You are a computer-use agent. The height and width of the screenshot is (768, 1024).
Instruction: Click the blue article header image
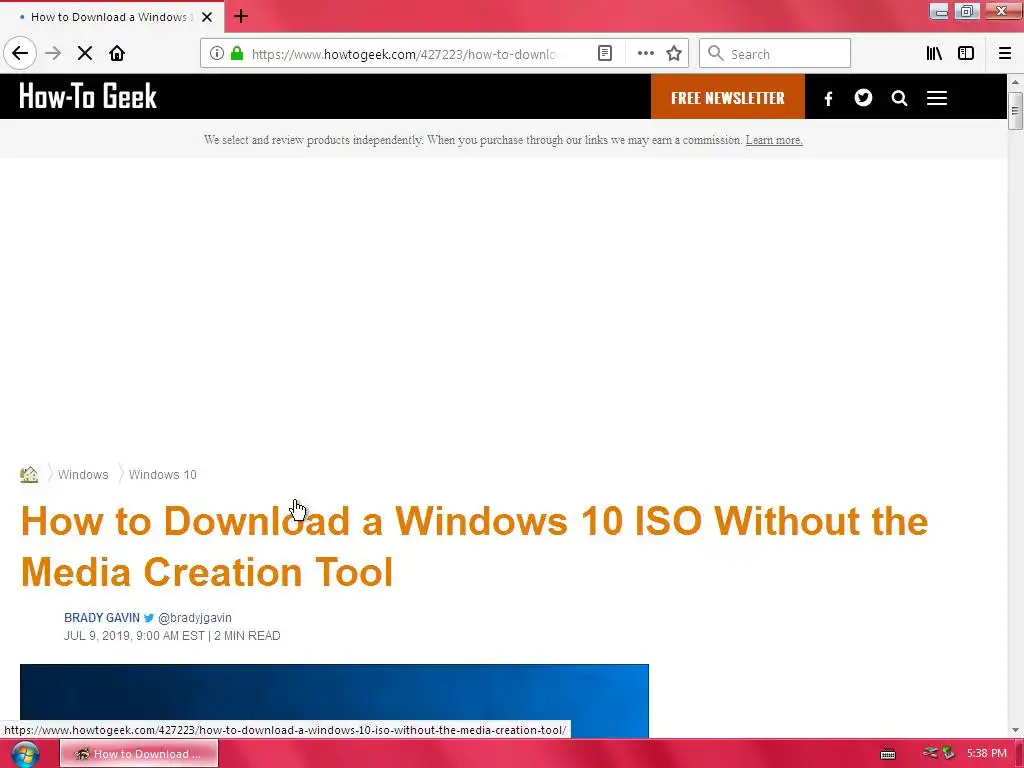click(x=334, y=701)
